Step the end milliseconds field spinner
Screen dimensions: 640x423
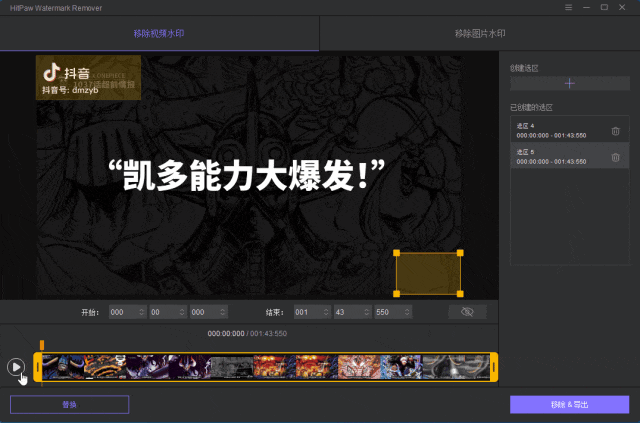[407, 312]
